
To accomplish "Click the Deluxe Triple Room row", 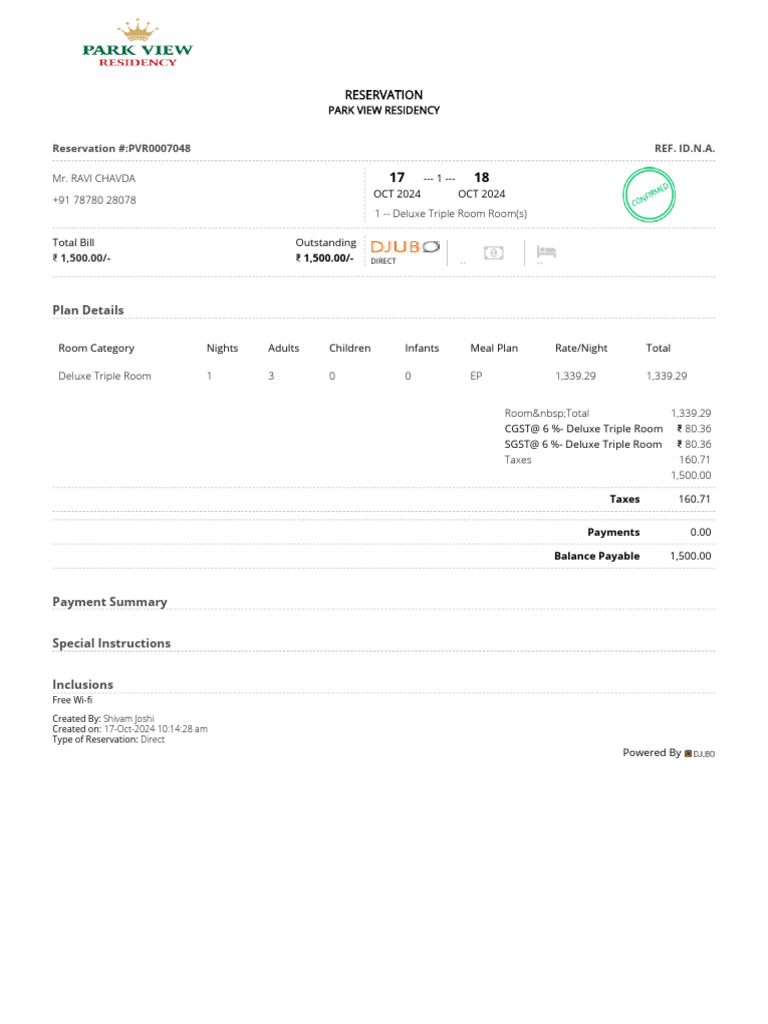I will tap(384, 376).
